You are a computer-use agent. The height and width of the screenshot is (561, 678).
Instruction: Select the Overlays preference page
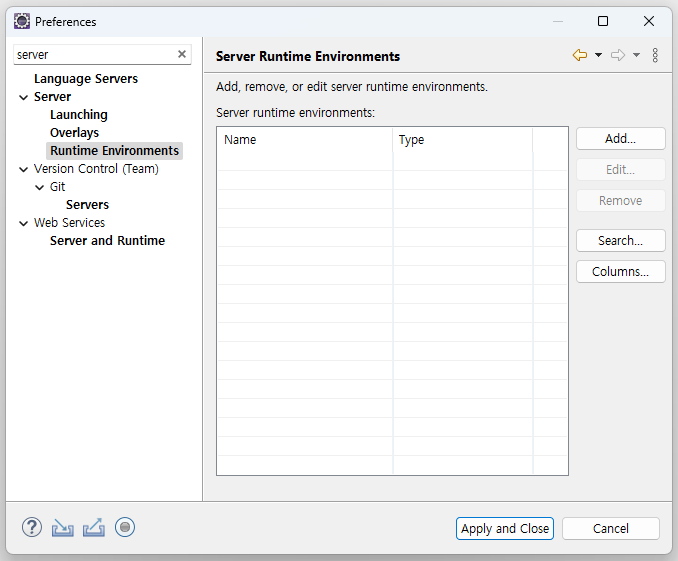pyautogui.click(x=75, y=133)
